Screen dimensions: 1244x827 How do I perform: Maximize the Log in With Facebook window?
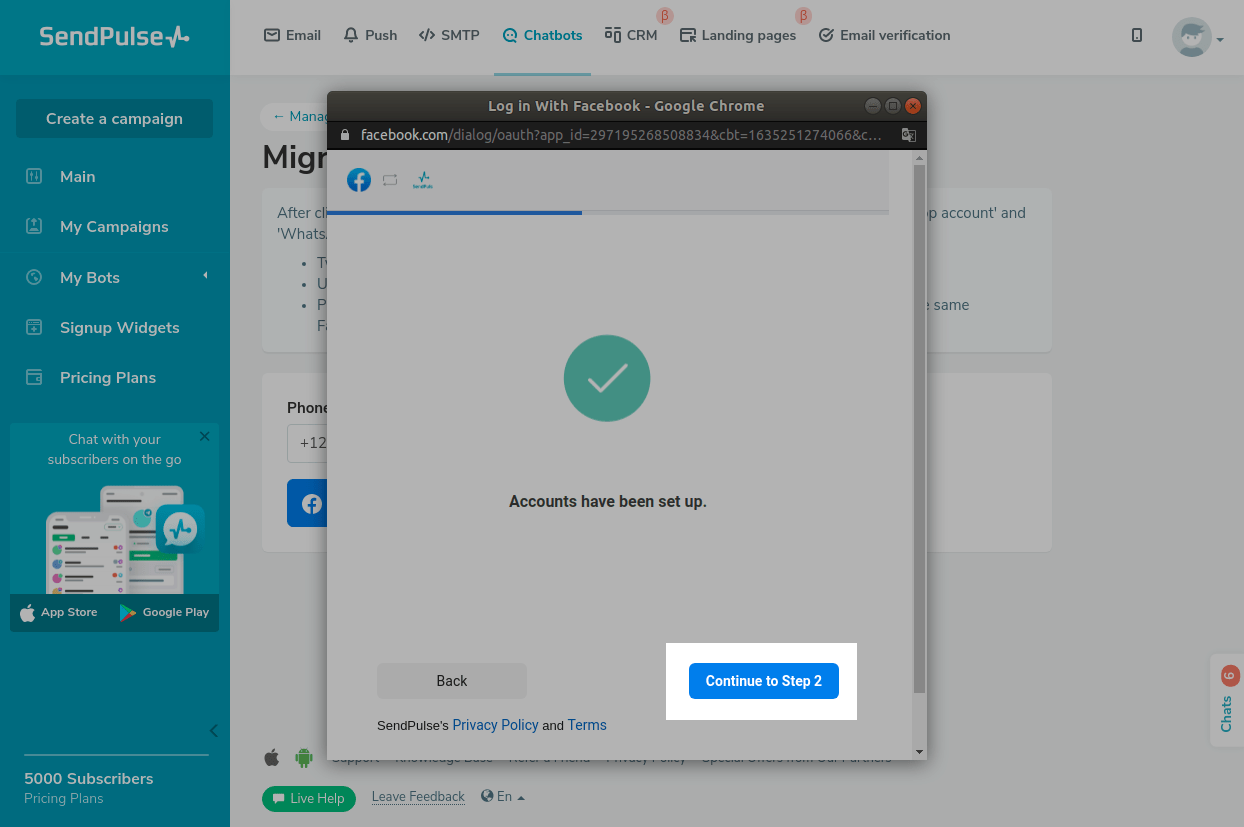(893, 106)
